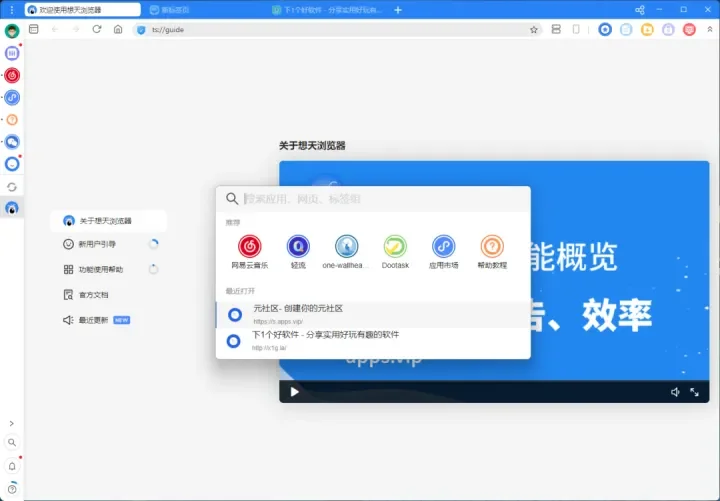Open the bottom help circle icon

(x=12, y=490)
